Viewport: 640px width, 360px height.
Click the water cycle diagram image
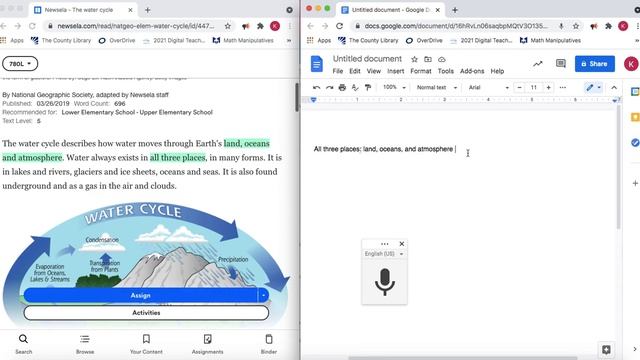click(146, 263)
